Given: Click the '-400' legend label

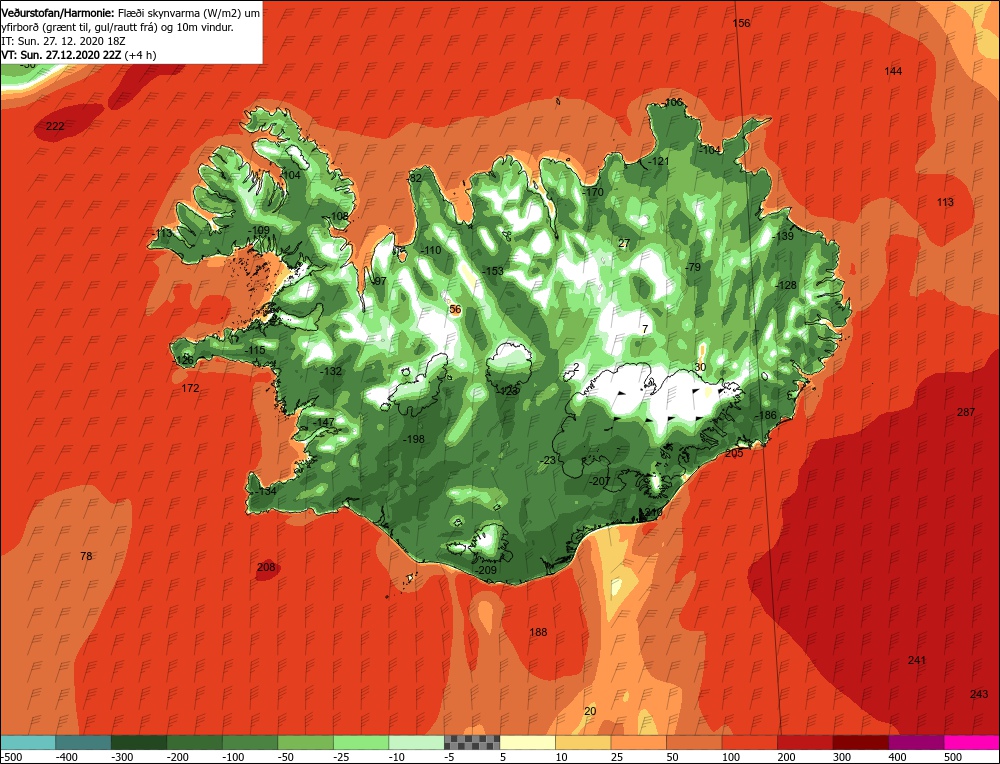Looking at the screenshot, I should coord(66,757).
